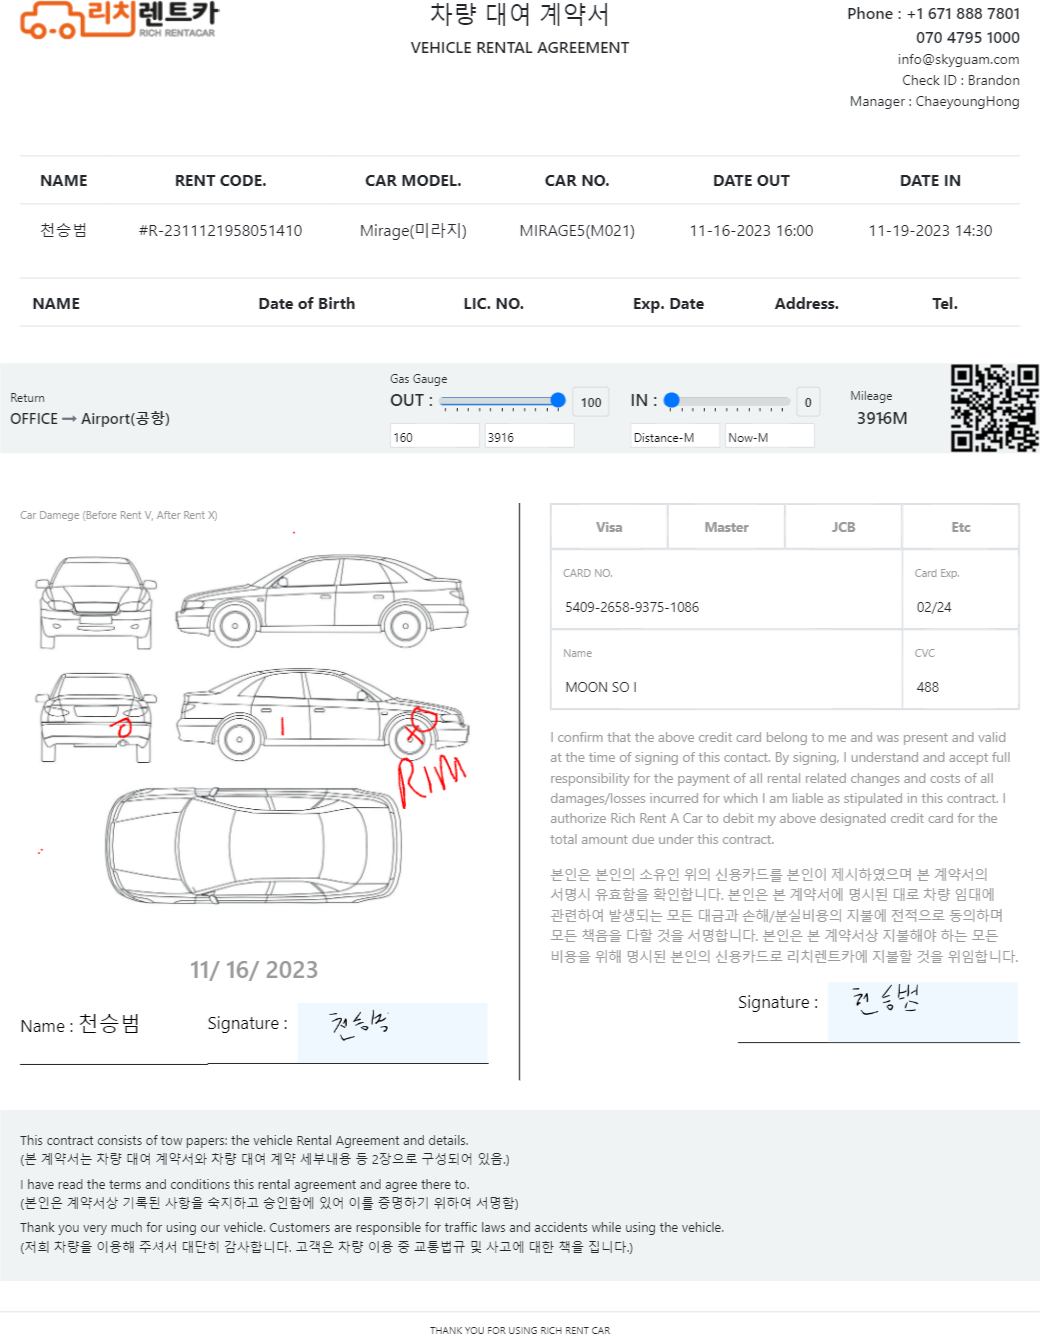The image size is (1040, 1337).
Task: Click the LIC. NO. column header
Action: point(493,304)
